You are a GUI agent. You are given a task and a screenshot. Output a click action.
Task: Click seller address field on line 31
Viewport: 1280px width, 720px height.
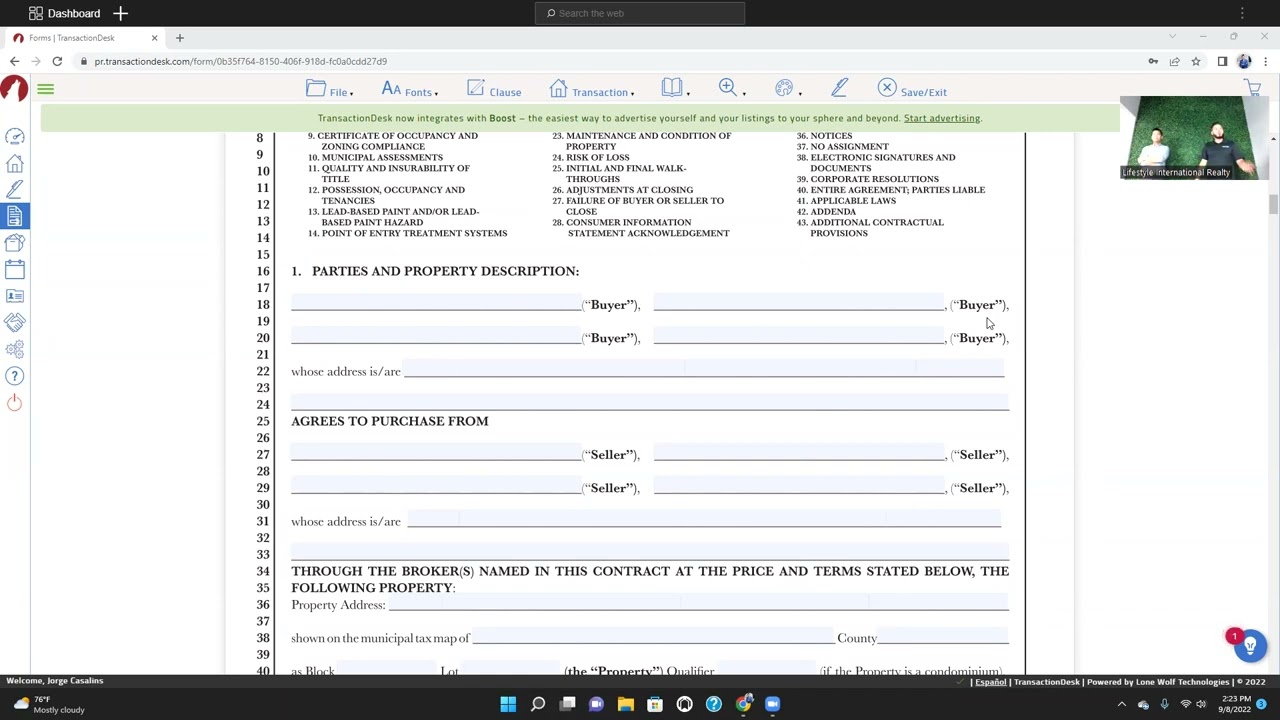click(x=704, y=520)
